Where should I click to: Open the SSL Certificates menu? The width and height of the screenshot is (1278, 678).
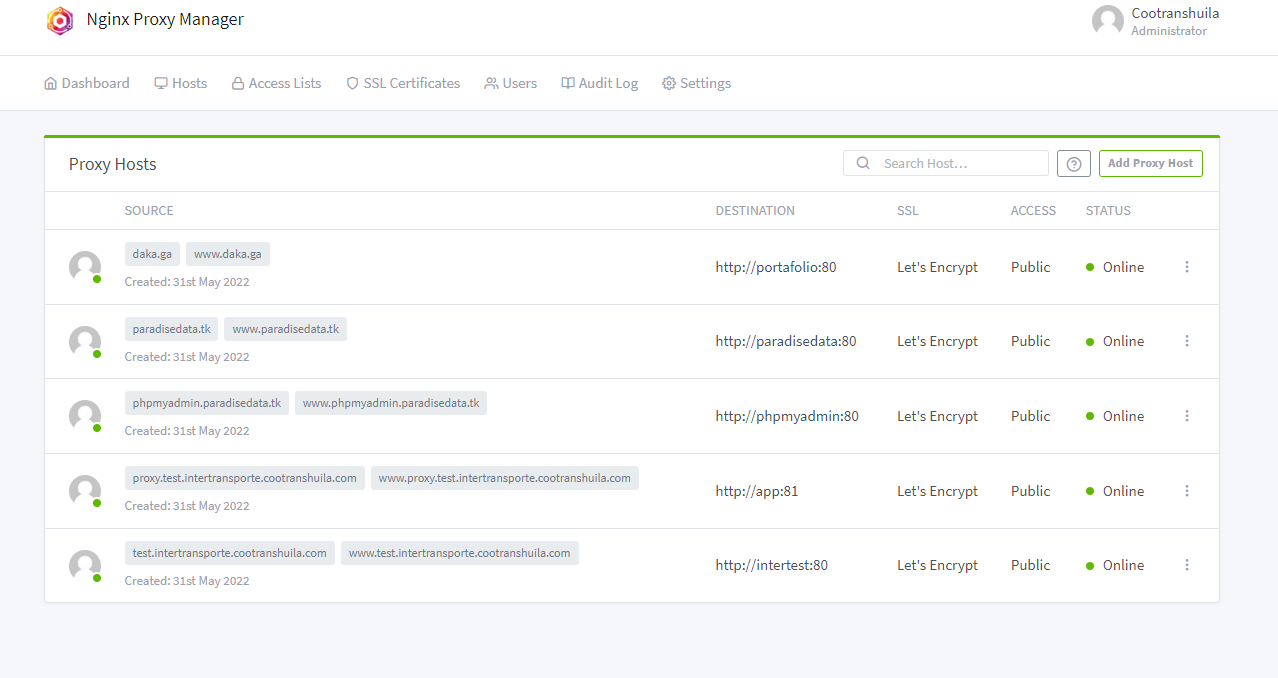coord(403,83)
